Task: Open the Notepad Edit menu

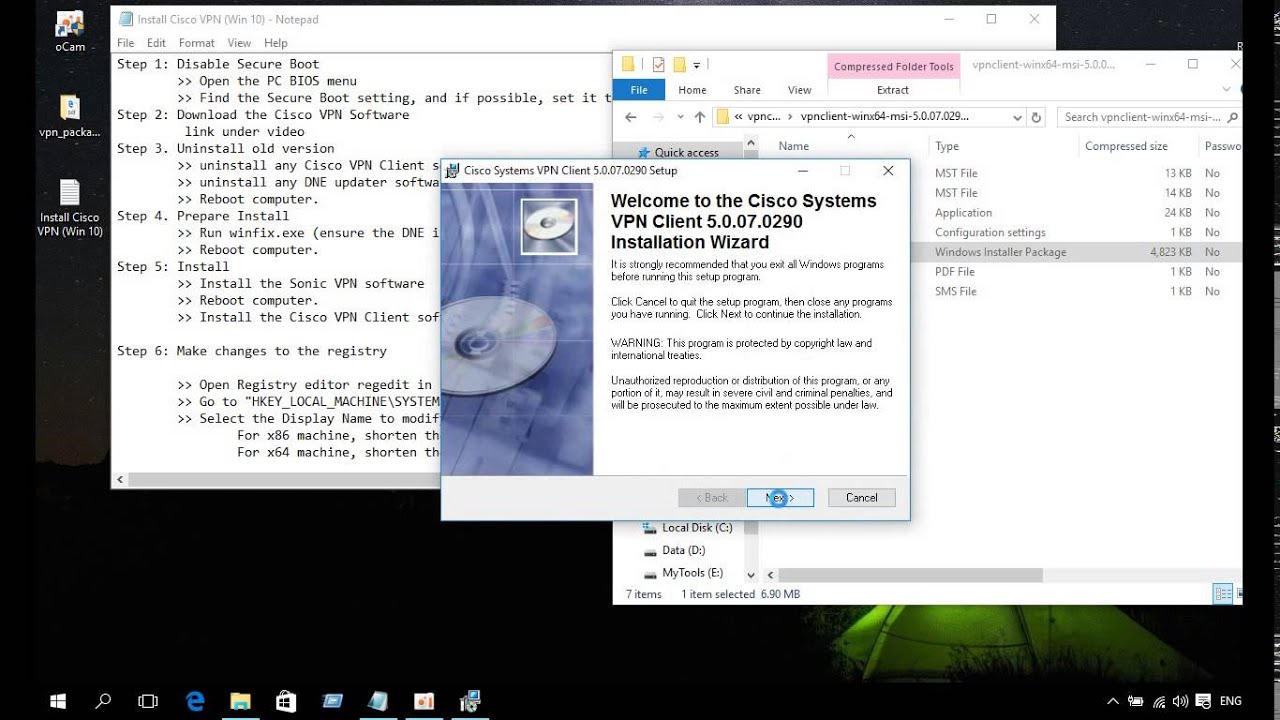Action: click(x=156, y=43)
